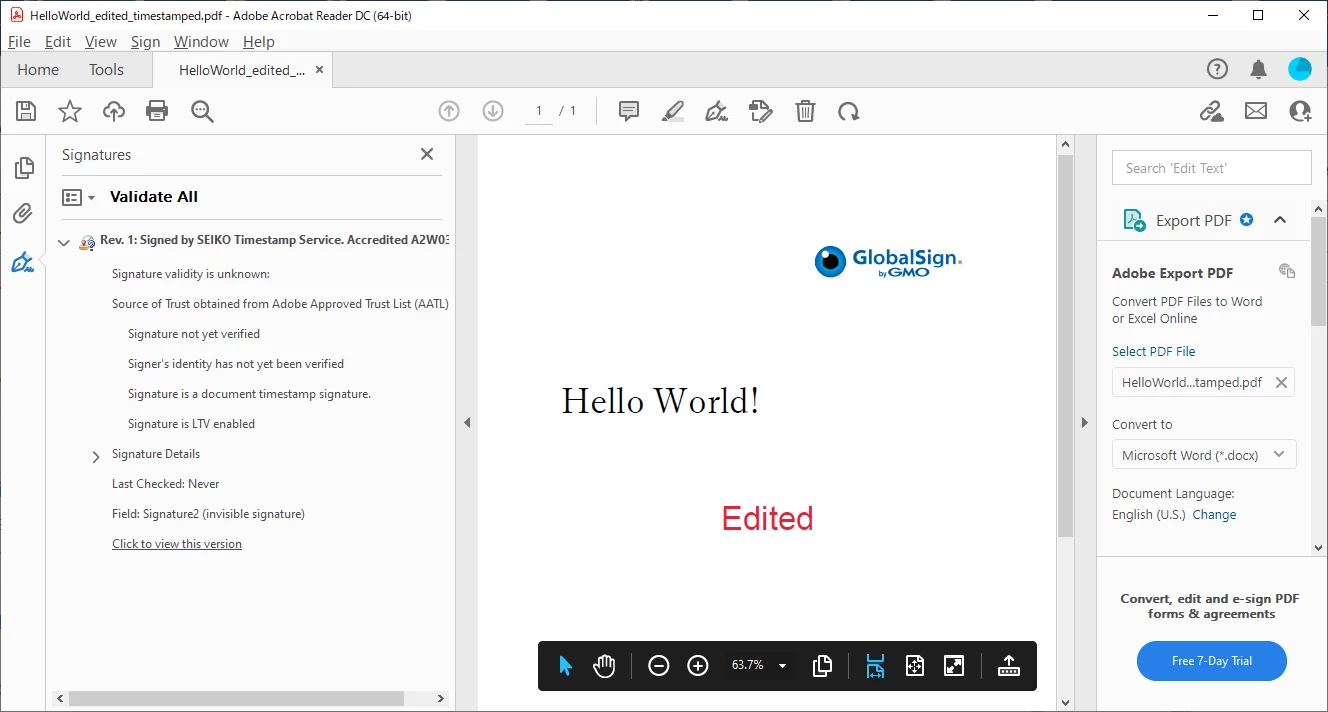Open the Edit menu
The width and height of the screenshot is (1328, 712).
58,41
